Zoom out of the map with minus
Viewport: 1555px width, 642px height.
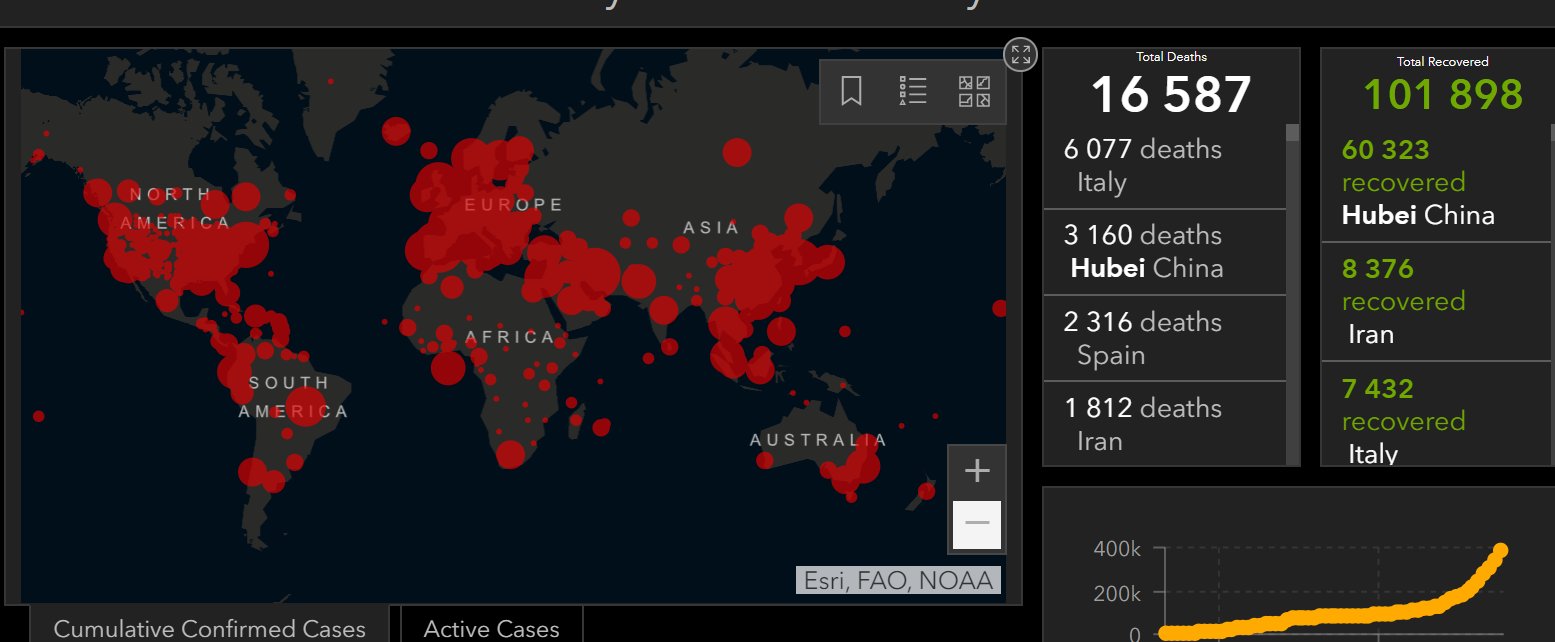[977, 524]
